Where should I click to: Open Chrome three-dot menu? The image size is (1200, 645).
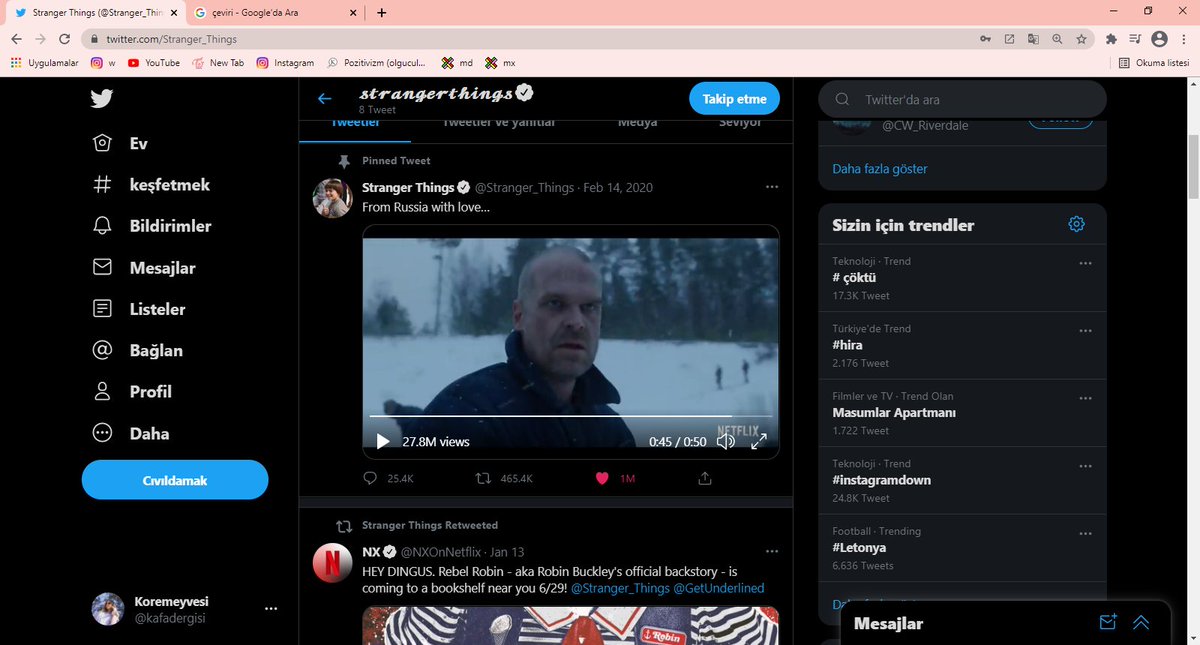click(x=1183, y=39)
